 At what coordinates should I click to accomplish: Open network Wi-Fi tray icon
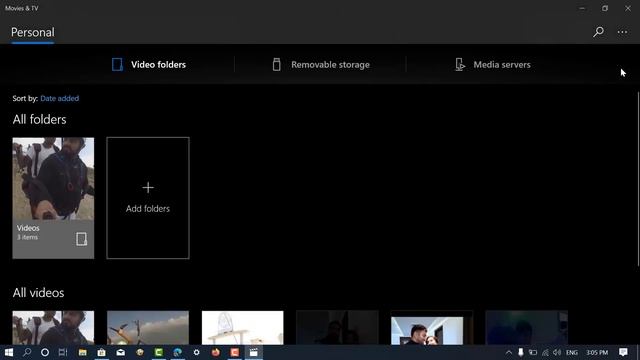[x=545, y=352]
